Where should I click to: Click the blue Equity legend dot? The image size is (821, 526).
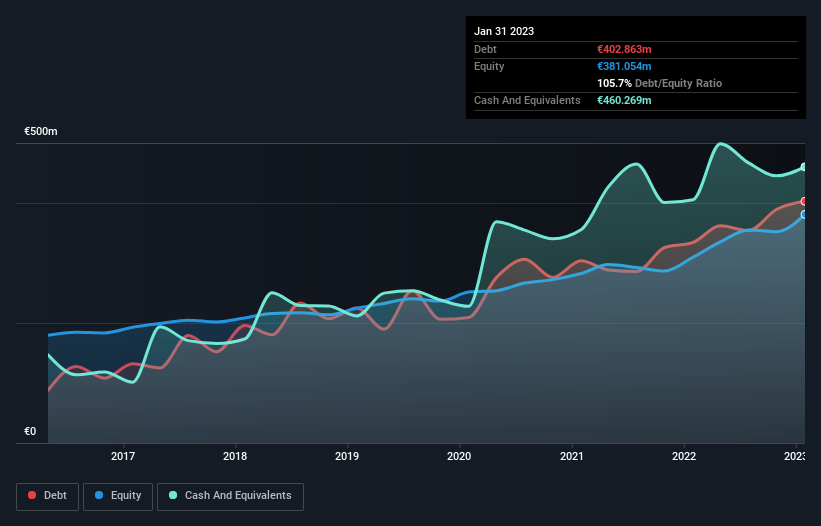tap(99, 495)
